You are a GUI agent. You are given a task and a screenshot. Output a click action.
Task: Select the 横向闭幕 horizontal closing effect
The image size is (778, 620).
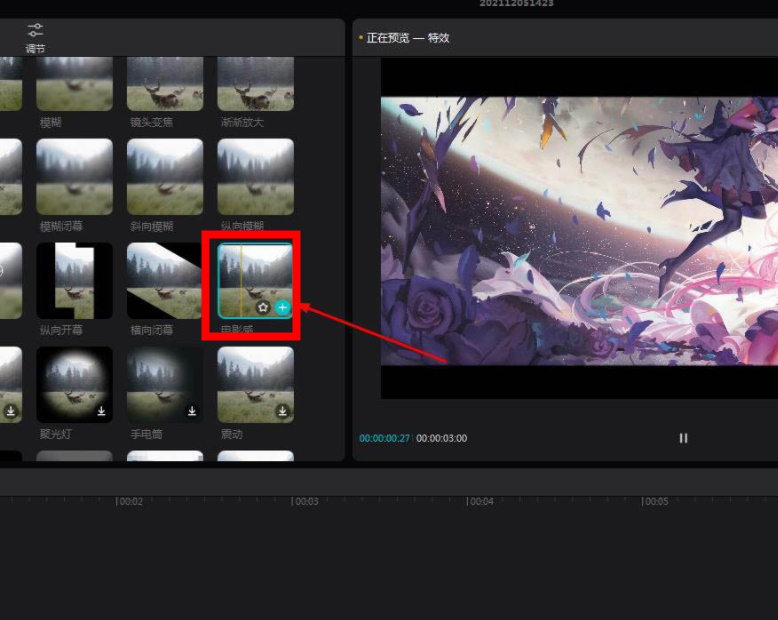165,280
